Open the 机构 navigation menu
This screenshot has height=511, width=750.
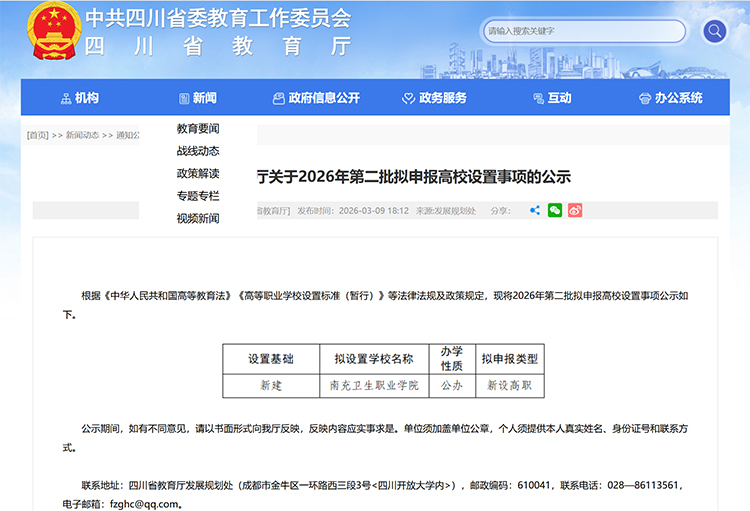[79, 98]
